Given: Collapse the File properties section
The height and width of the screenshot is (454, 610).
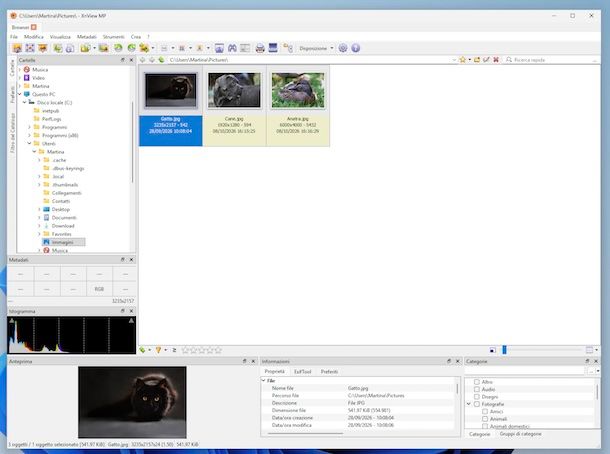Looking at the screenshot, I should 263,380.
